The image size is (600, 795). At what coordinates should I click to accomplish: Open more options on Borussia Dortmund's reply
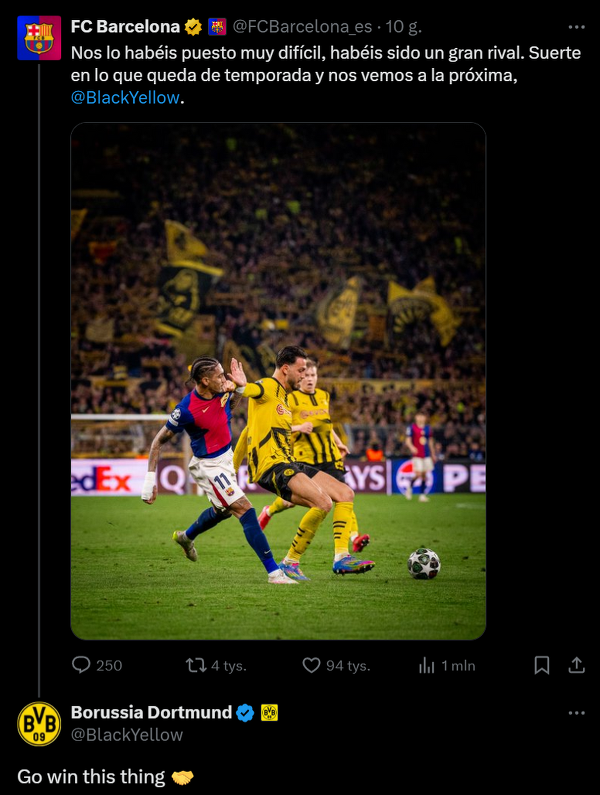click(576, 713)
